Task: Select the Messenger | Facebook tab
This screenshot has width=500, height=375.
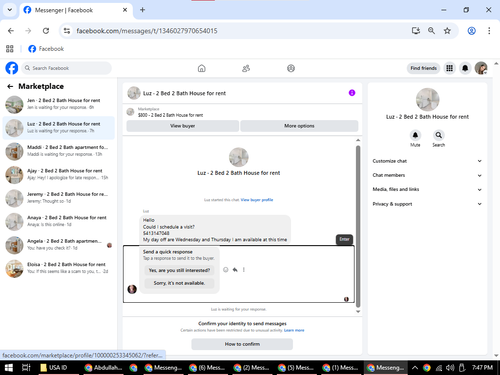Action: pos(76,10)
